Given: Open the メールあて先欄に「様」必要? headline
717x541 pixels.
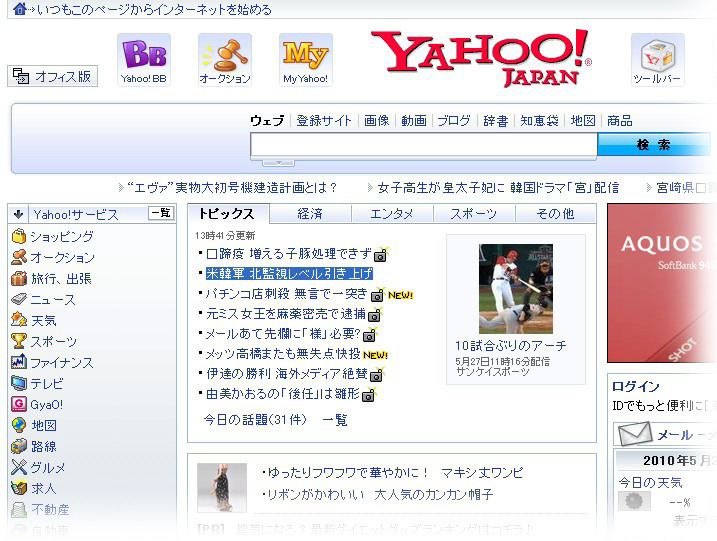Looking at the screenshot, I should (x=283, y=334).
